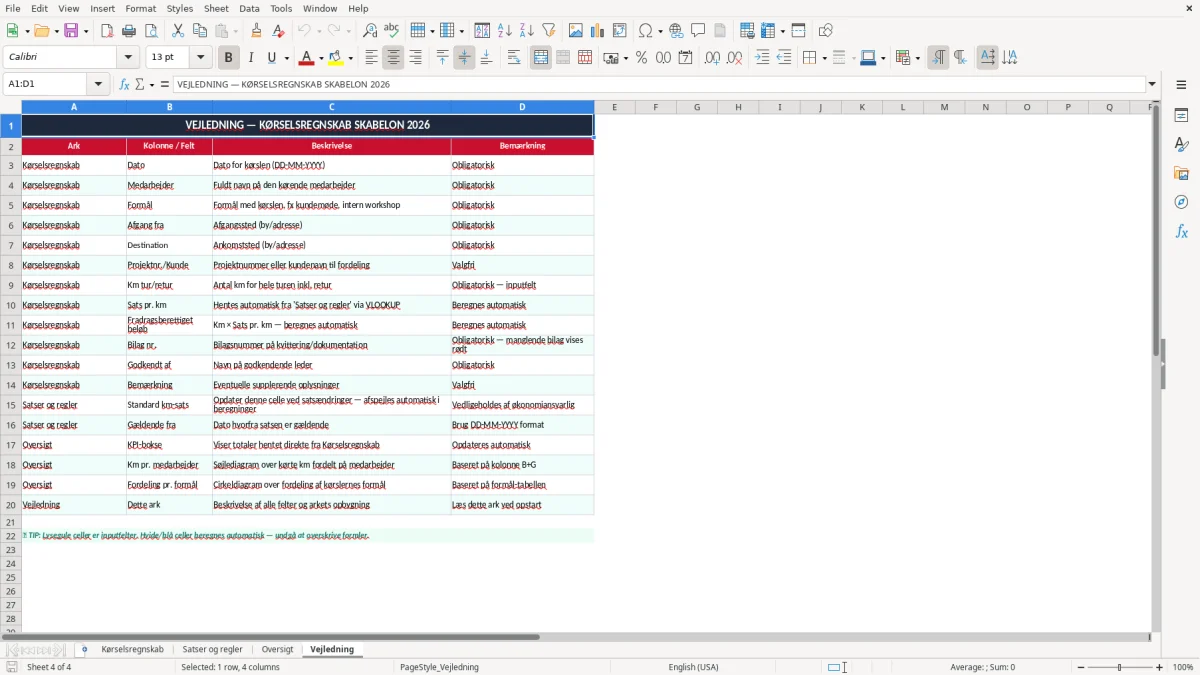Open the Borders dropdown arrow
Image resolution: width=1200 pixels, height=675 pixels.
(823, 58)
